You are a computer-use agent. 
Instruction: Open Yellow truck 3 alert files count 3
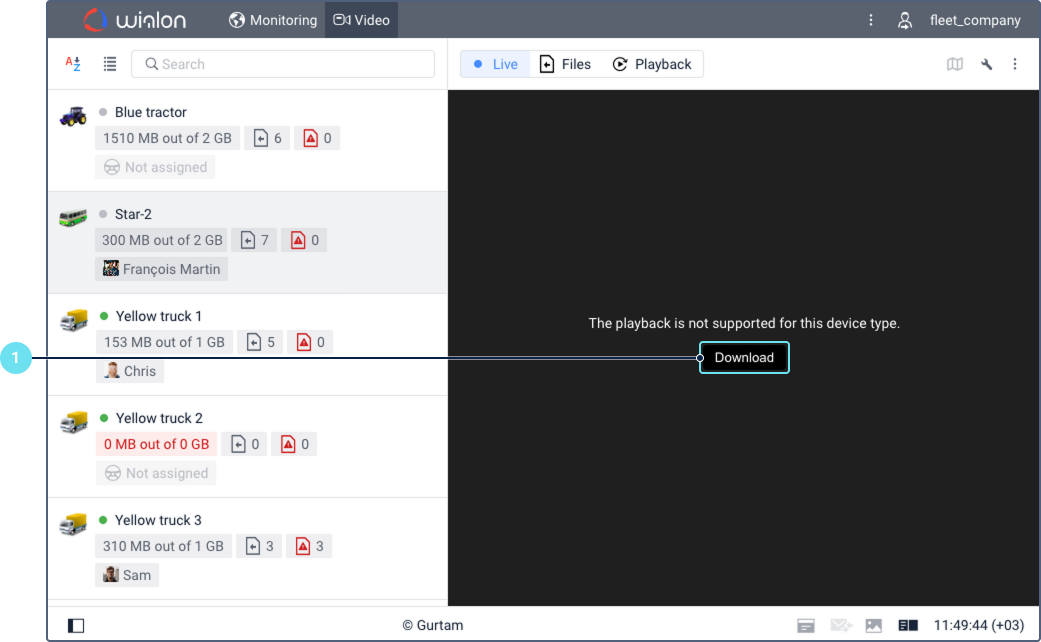[309, 546]
